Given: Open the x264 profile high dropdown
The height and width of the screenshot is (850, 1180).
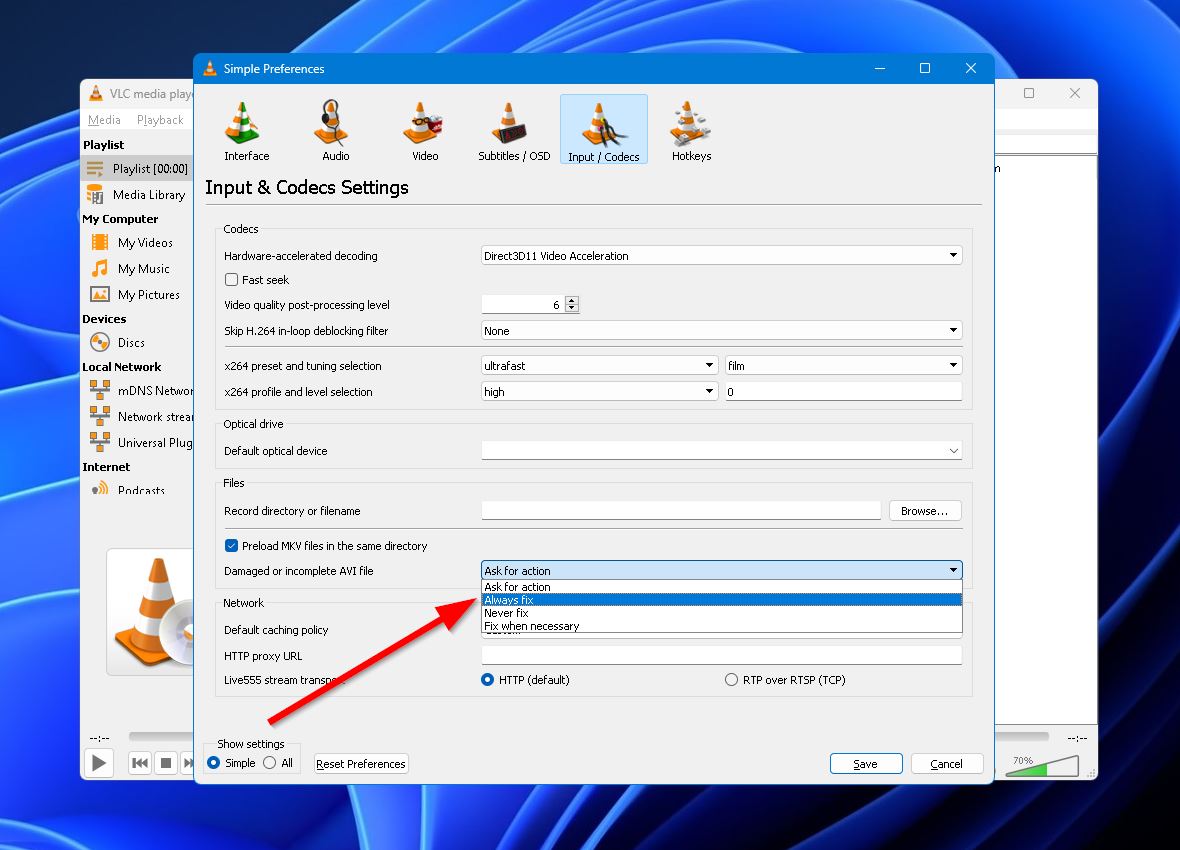Looking at the screenshot, I should coord(599,391).
